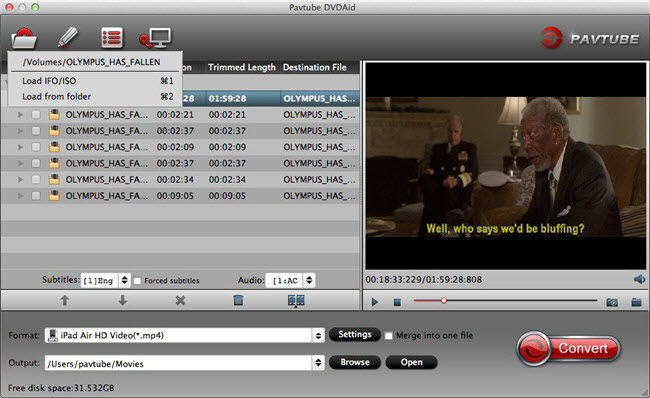Screen dimensions: 650x398
Task: Clear the list with trash icon
Action: point(238,300)
